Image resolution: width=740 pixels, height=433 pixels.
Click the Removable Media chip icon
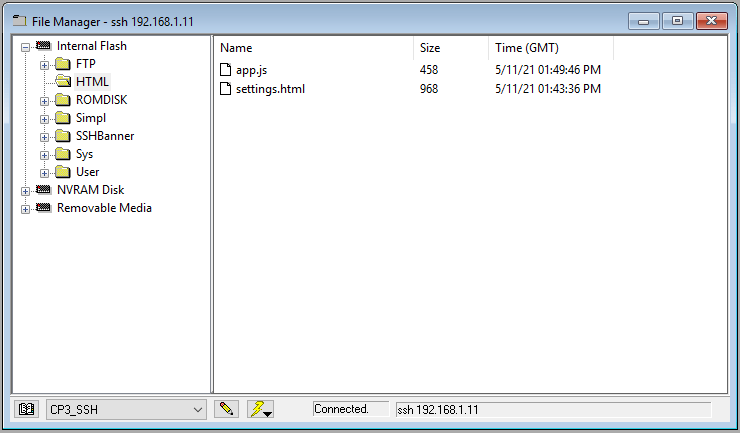point(43,208)
